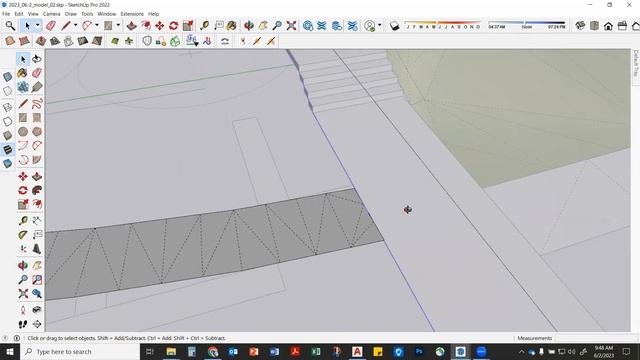Toggle X-Ray face style icon
The height and width of the screenshot is (360, 640).
(7, 77)
